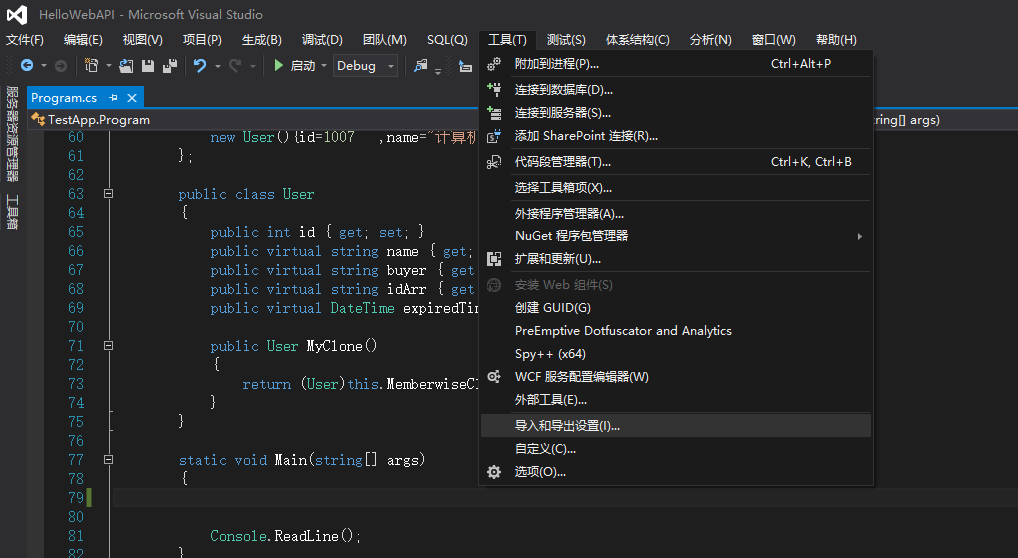Open the 服务器资源管理器 side panel tab
Screen dimensions: 1018x558
[x=12, y=133]
